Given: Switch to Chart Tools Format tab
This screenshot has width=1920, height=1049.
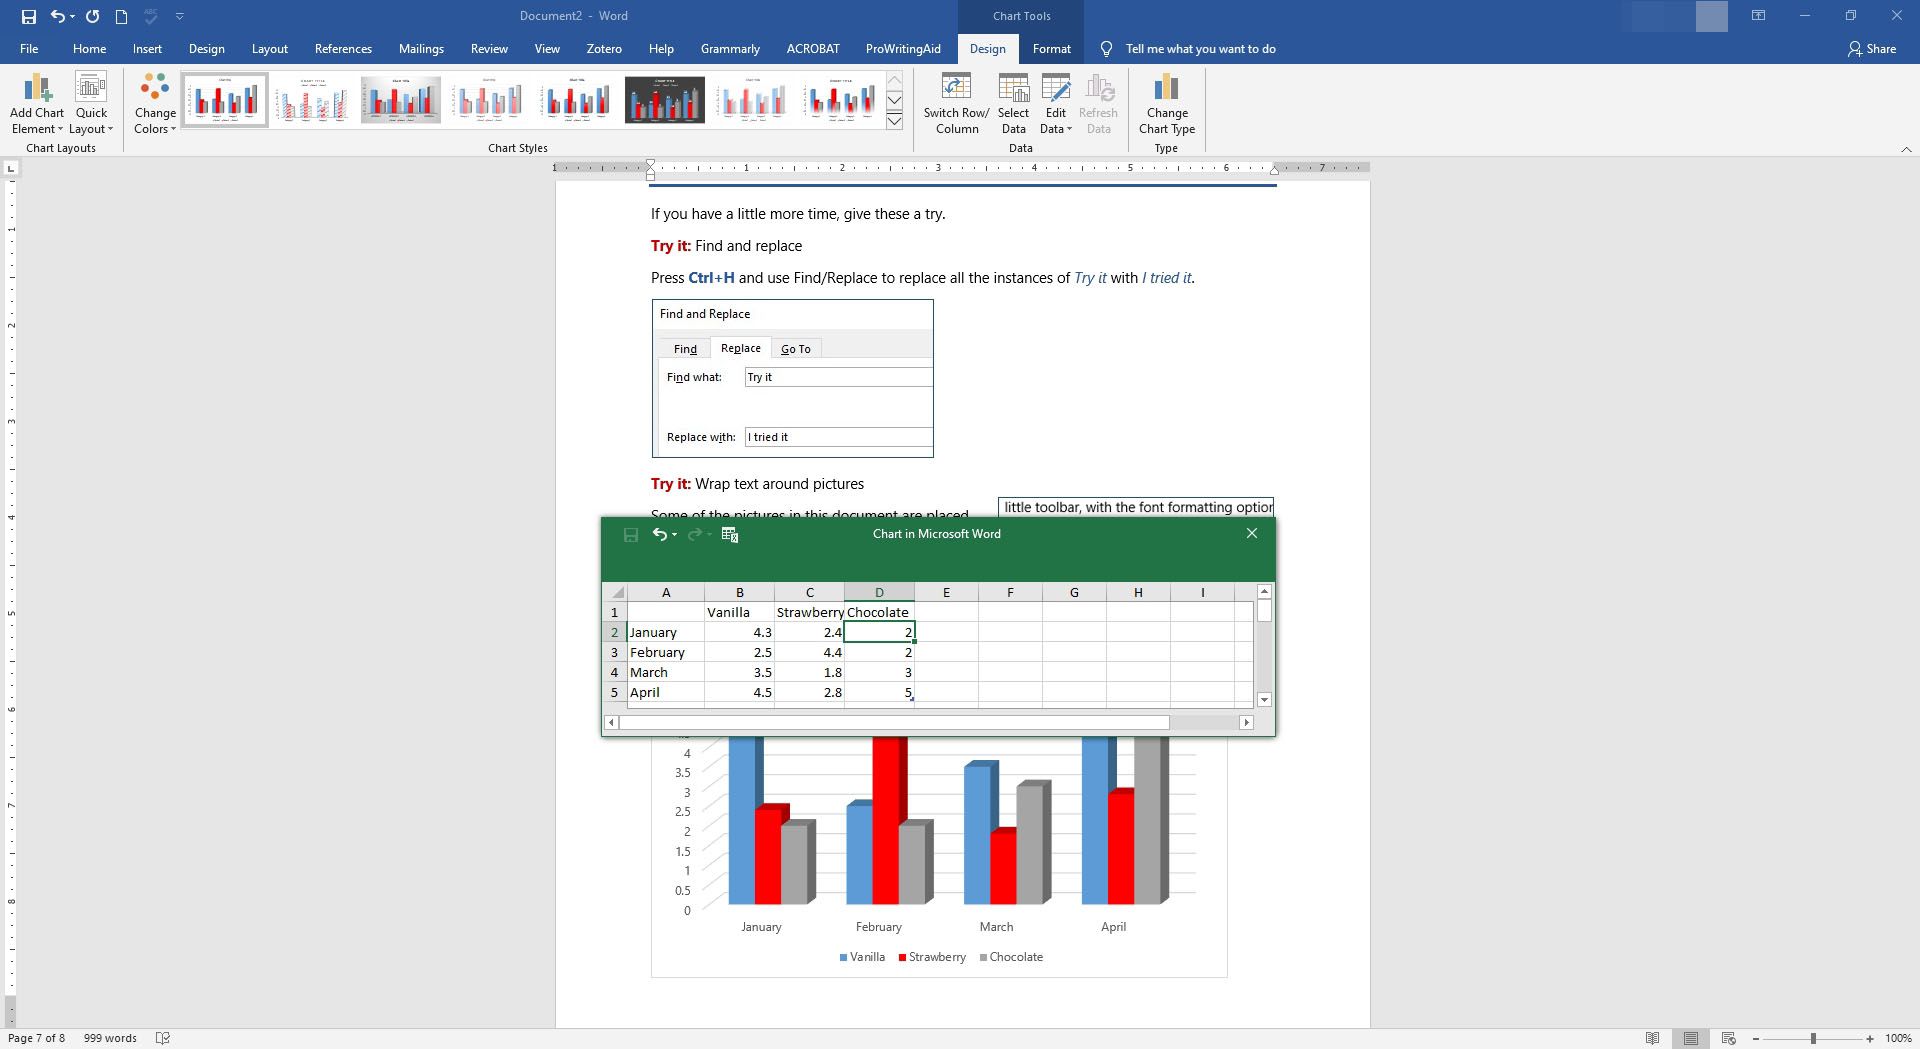Looking at the screenshot, I should 1051,48.
